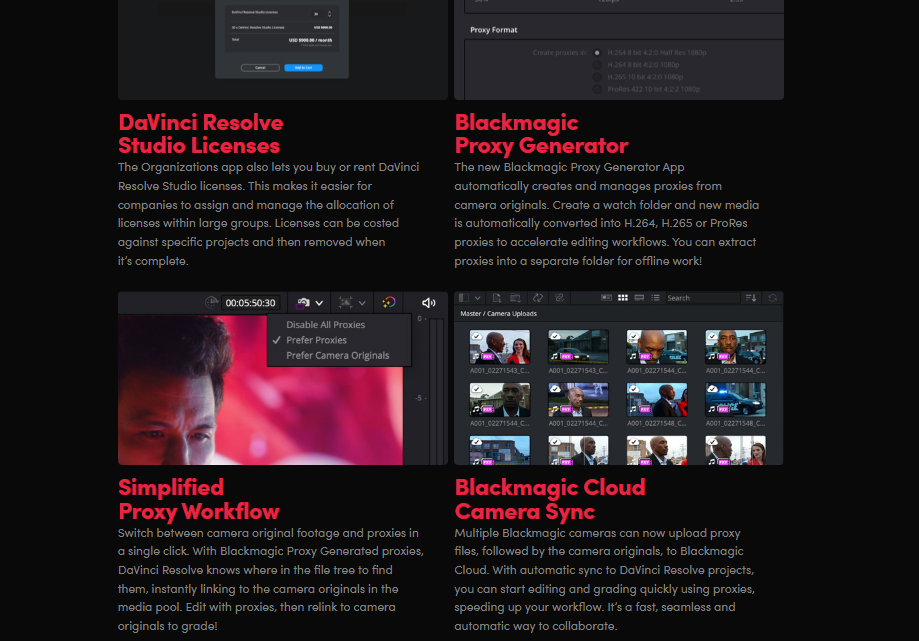Switch media pool to thumbnail grid view

pos(623,298)
